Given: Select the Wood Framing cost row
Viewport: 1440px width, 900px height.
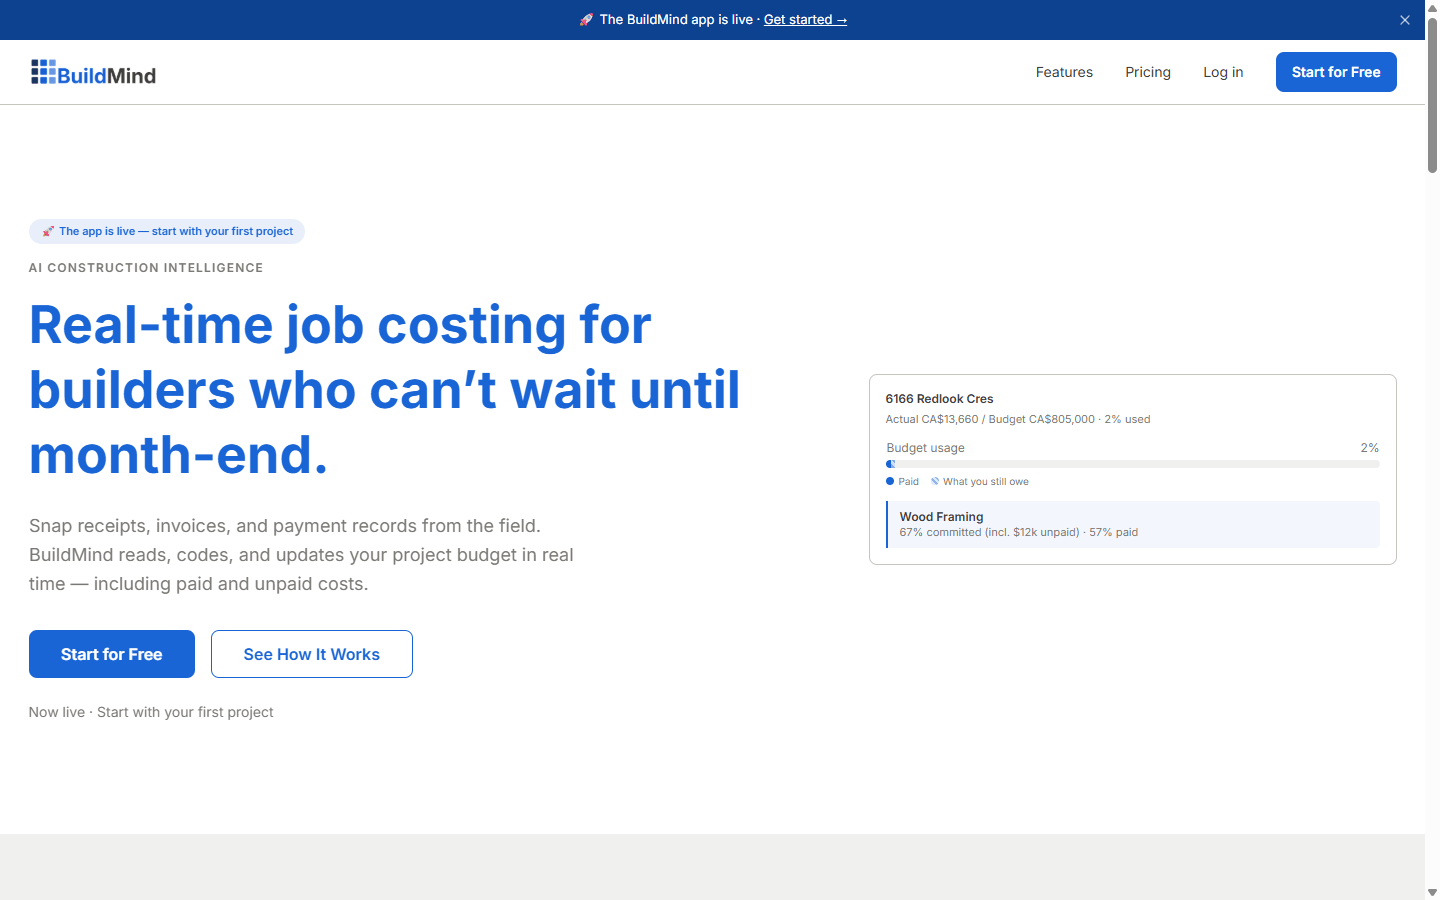Looking at the screenshot, I should [x=1133, y=524].
